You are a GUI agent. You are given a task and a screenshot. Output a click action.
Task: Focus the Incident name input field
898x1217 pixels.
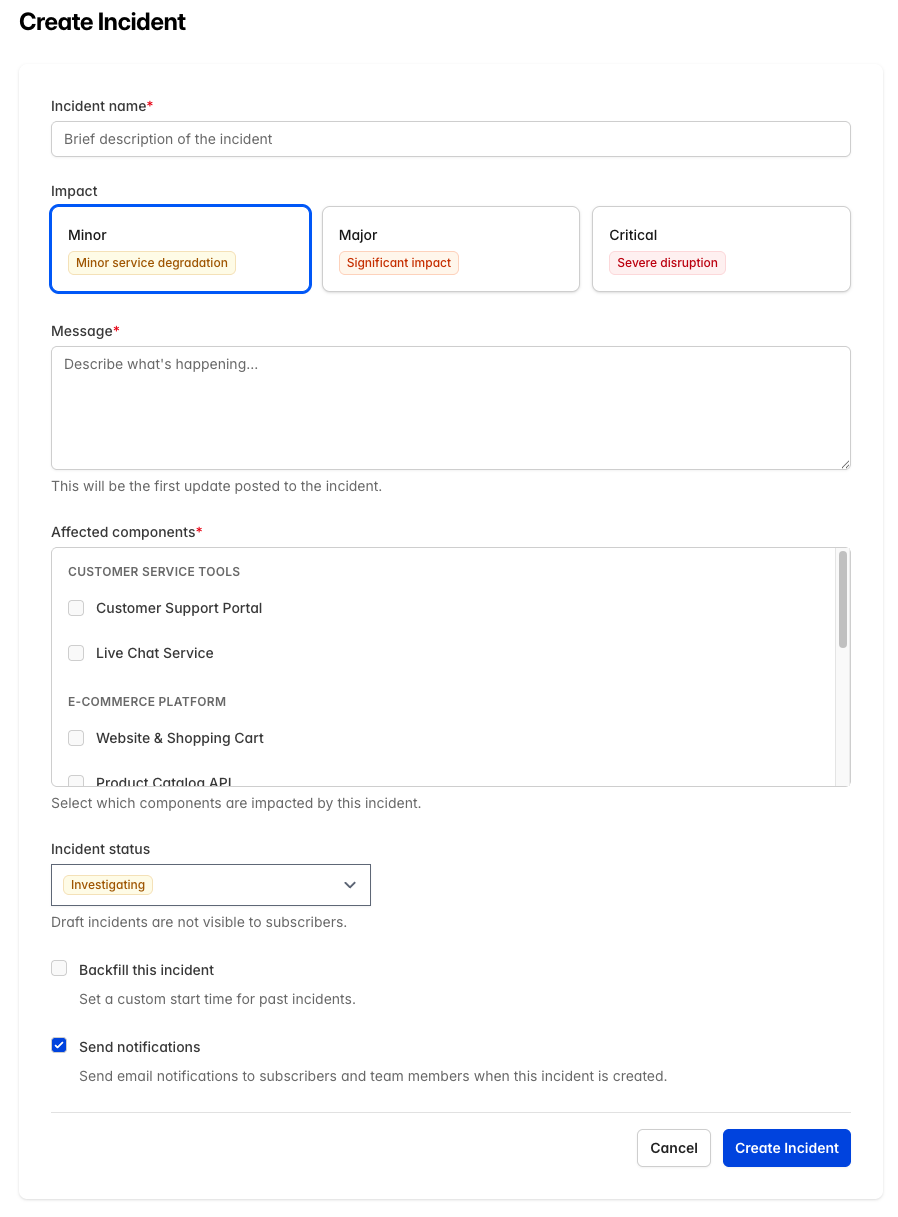(x=450, y=139)
